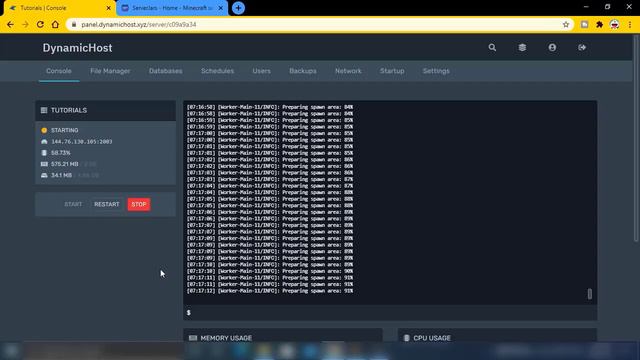Click the cast/media icon beside extensions
This screenshot has height=360, width=640.
(584, 24)
